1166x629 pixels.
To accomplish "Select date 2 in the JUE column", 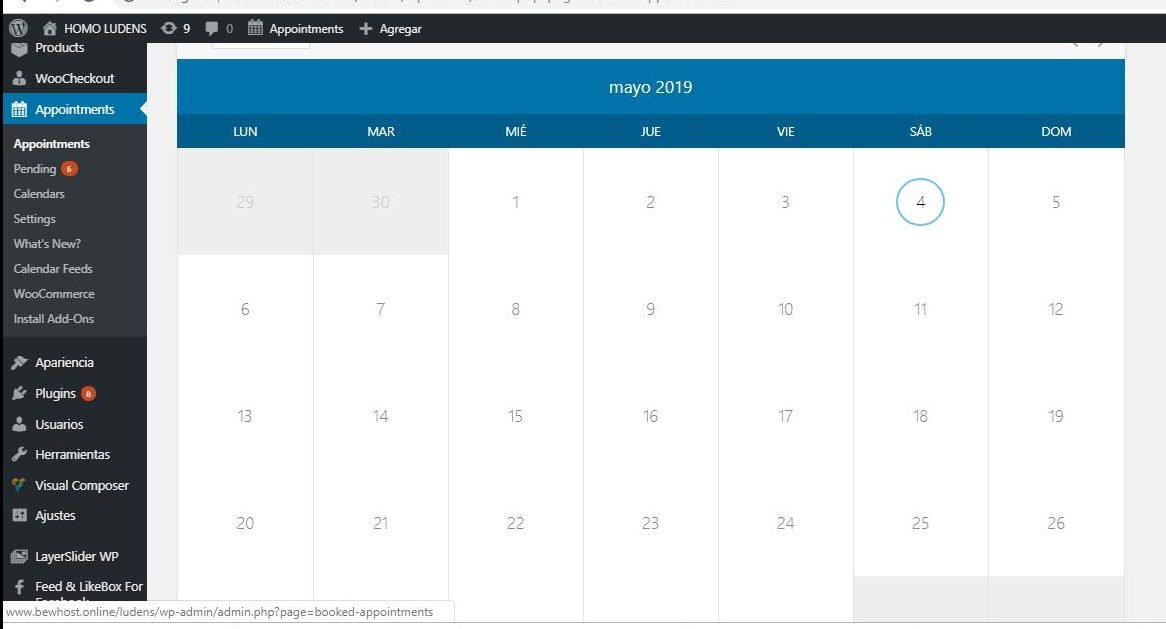I will (x=651, y=201).
